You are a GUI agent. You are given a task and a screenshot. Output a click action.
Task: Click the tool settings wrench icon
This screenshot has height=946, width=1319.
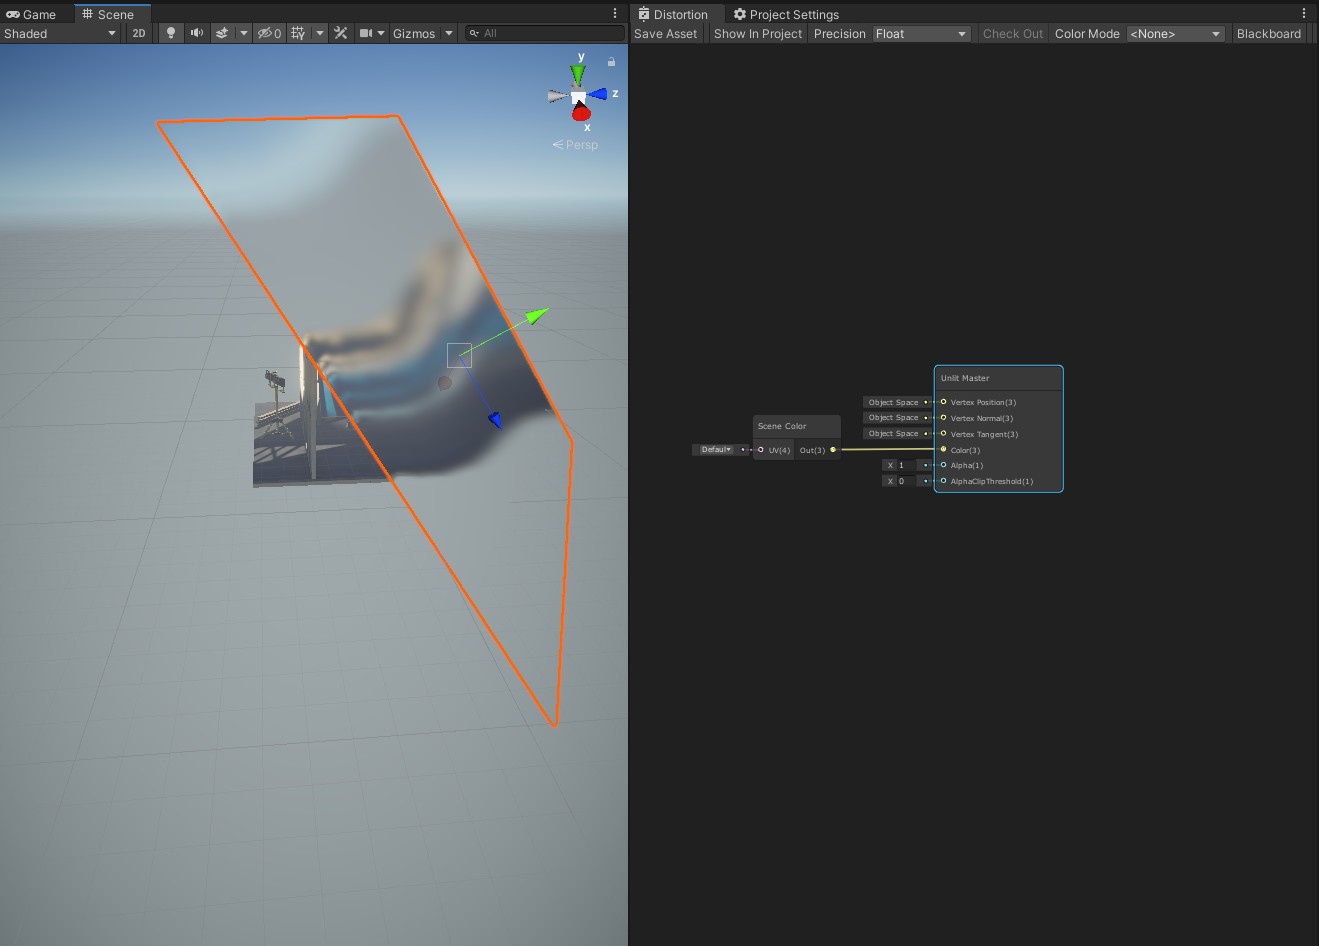click(340, 33)
